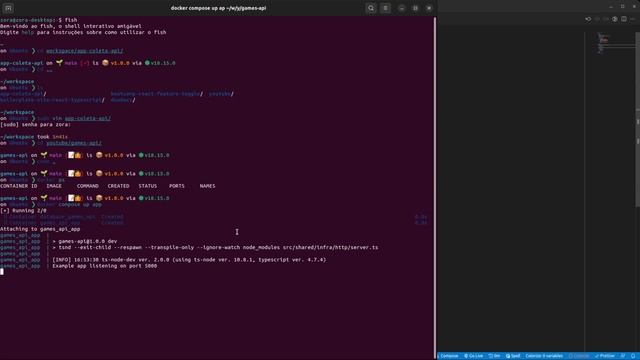The height and width of the screenshot is (360, 640).
Task: Open More Actions in VS Code editor toolbar
Action: 633,19
